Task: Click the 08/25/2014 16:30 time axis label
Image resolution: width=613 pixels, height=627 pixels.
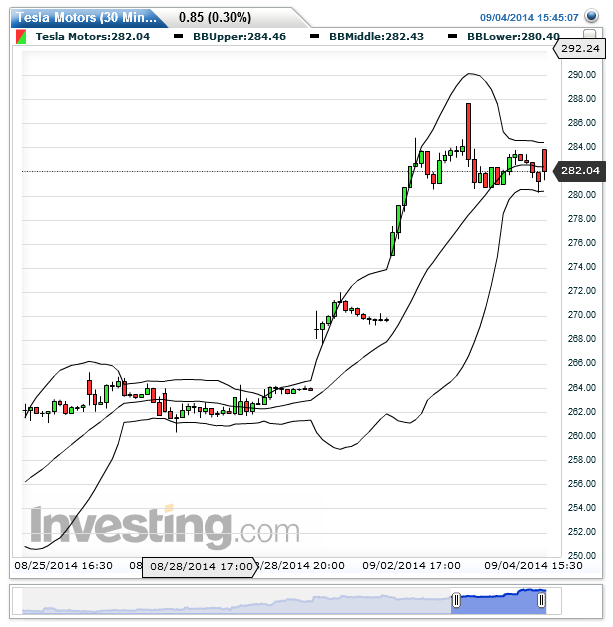Action: tap(64, 565)
